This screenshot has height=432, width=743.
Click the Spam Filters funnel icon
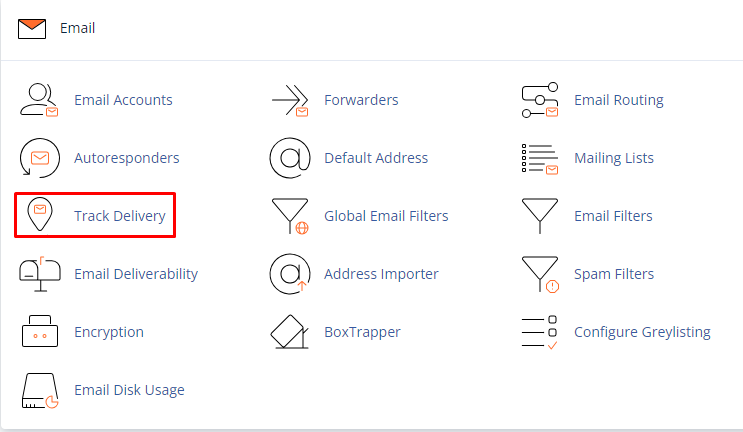[x=540, y=275]
